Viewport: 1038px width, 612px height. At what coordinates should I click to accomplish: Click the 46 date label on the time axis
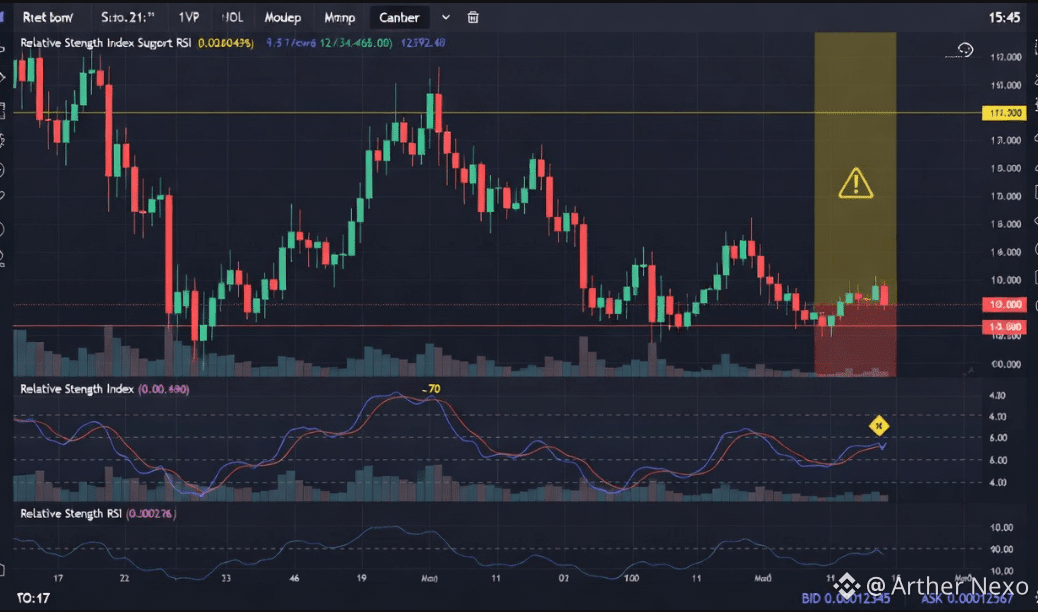tap(294, 578)
